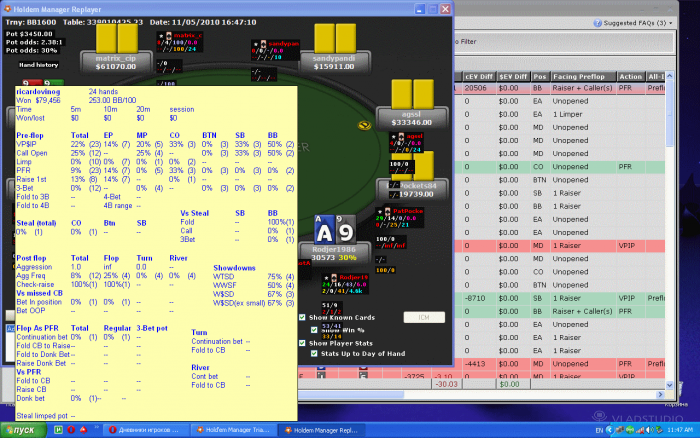Click the player note icon beside PatPocke

point(388,211)
